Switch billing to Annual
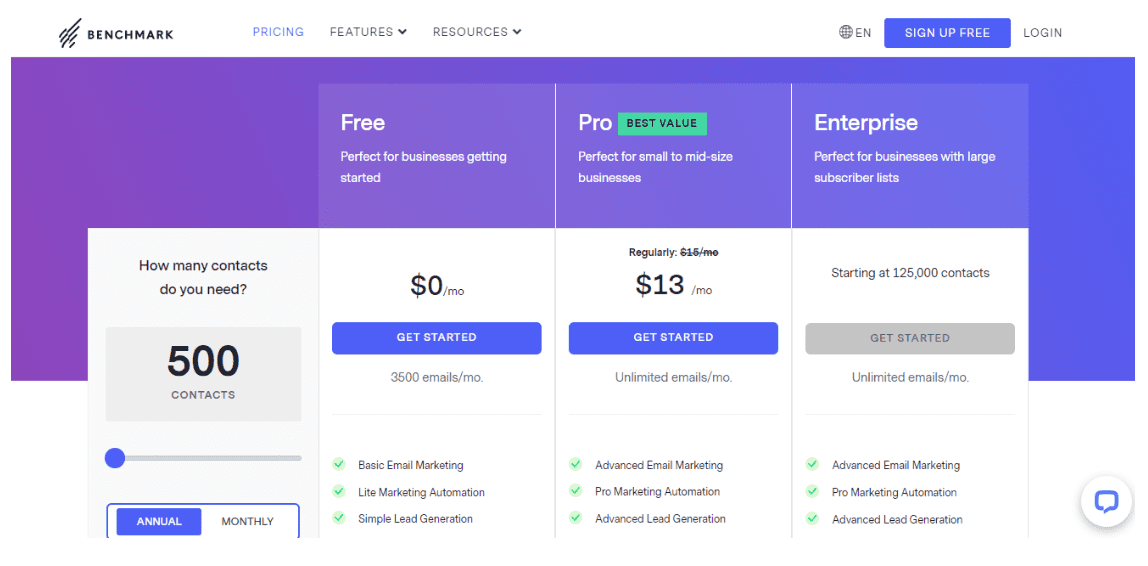Viewport: 1148px width, 566px height. click(x=159, y=521)
